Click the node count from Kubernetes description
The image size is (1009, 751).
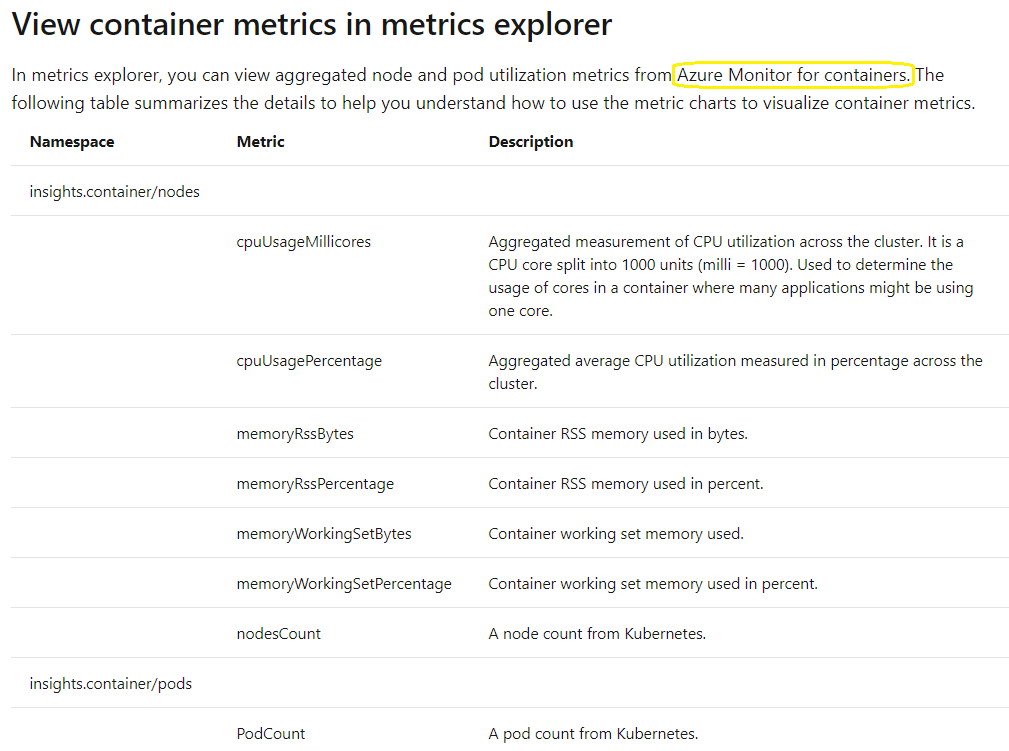coord(597,633)
